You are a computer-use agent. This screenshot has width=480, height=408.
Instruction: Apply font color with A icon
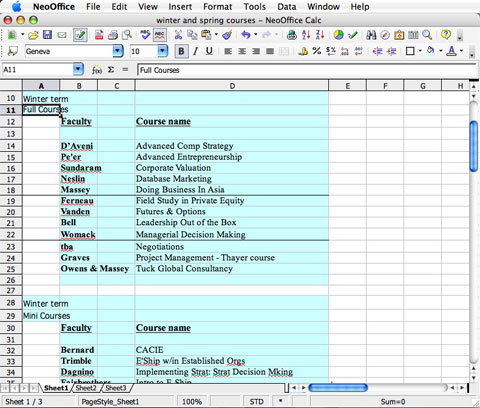coord(452,51)
